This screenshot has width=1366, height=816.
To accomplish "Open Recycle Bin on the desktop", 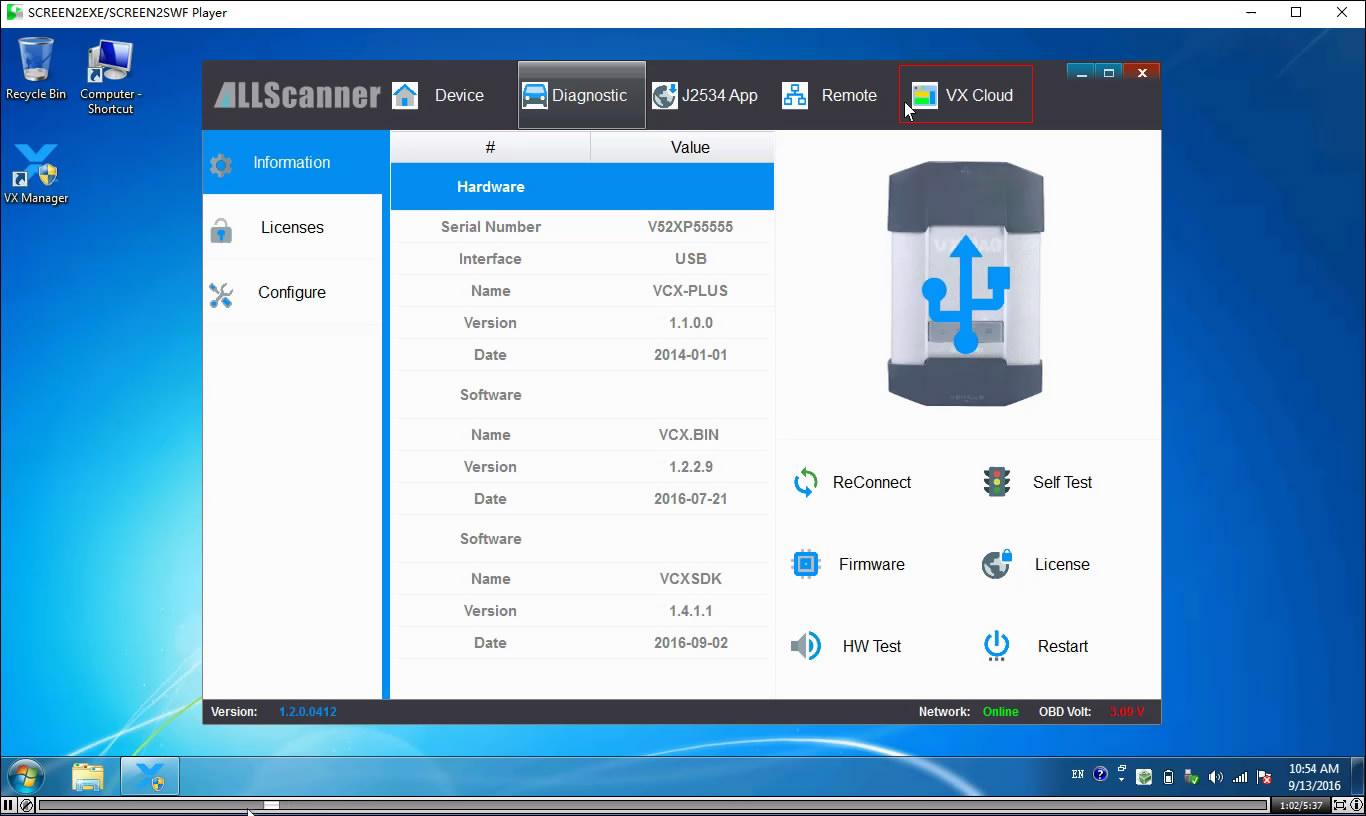I will 36,68.
